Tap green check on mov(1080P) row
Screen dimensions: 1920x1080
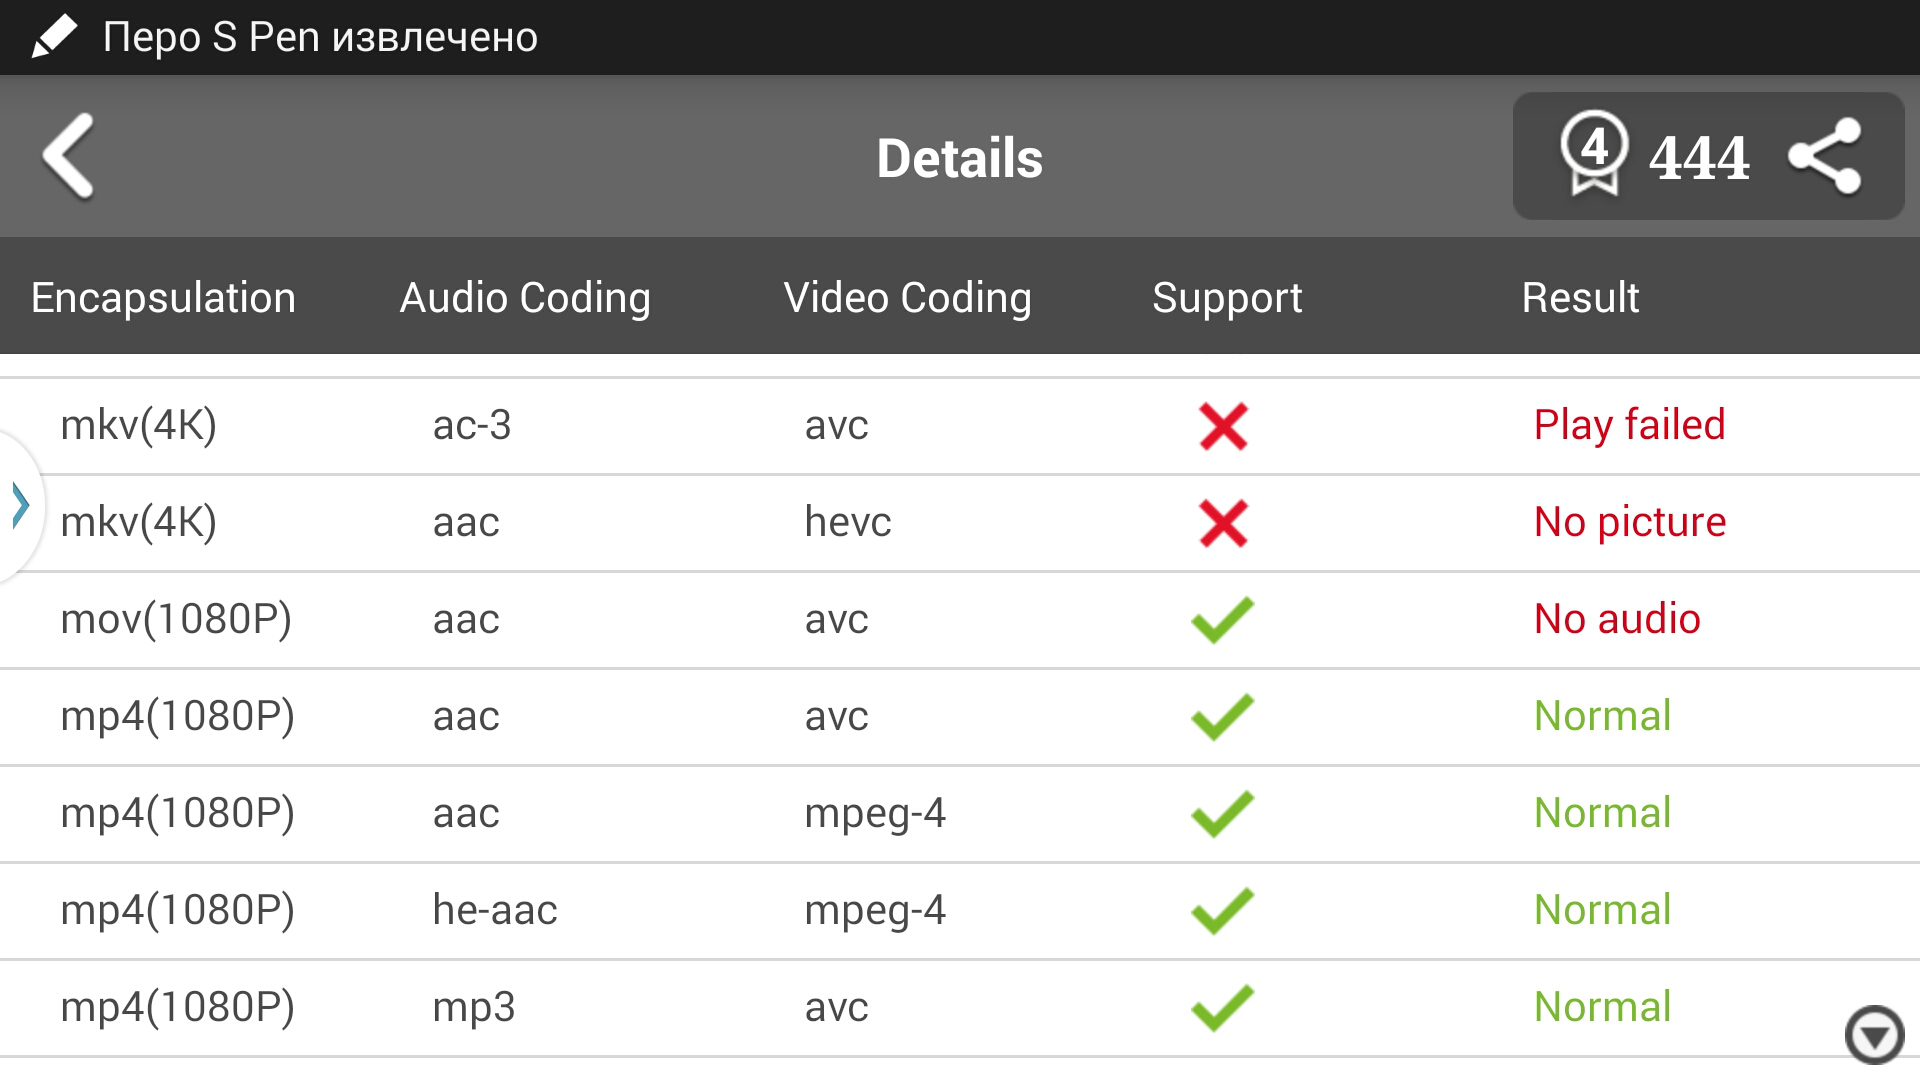click(1222, 620)
